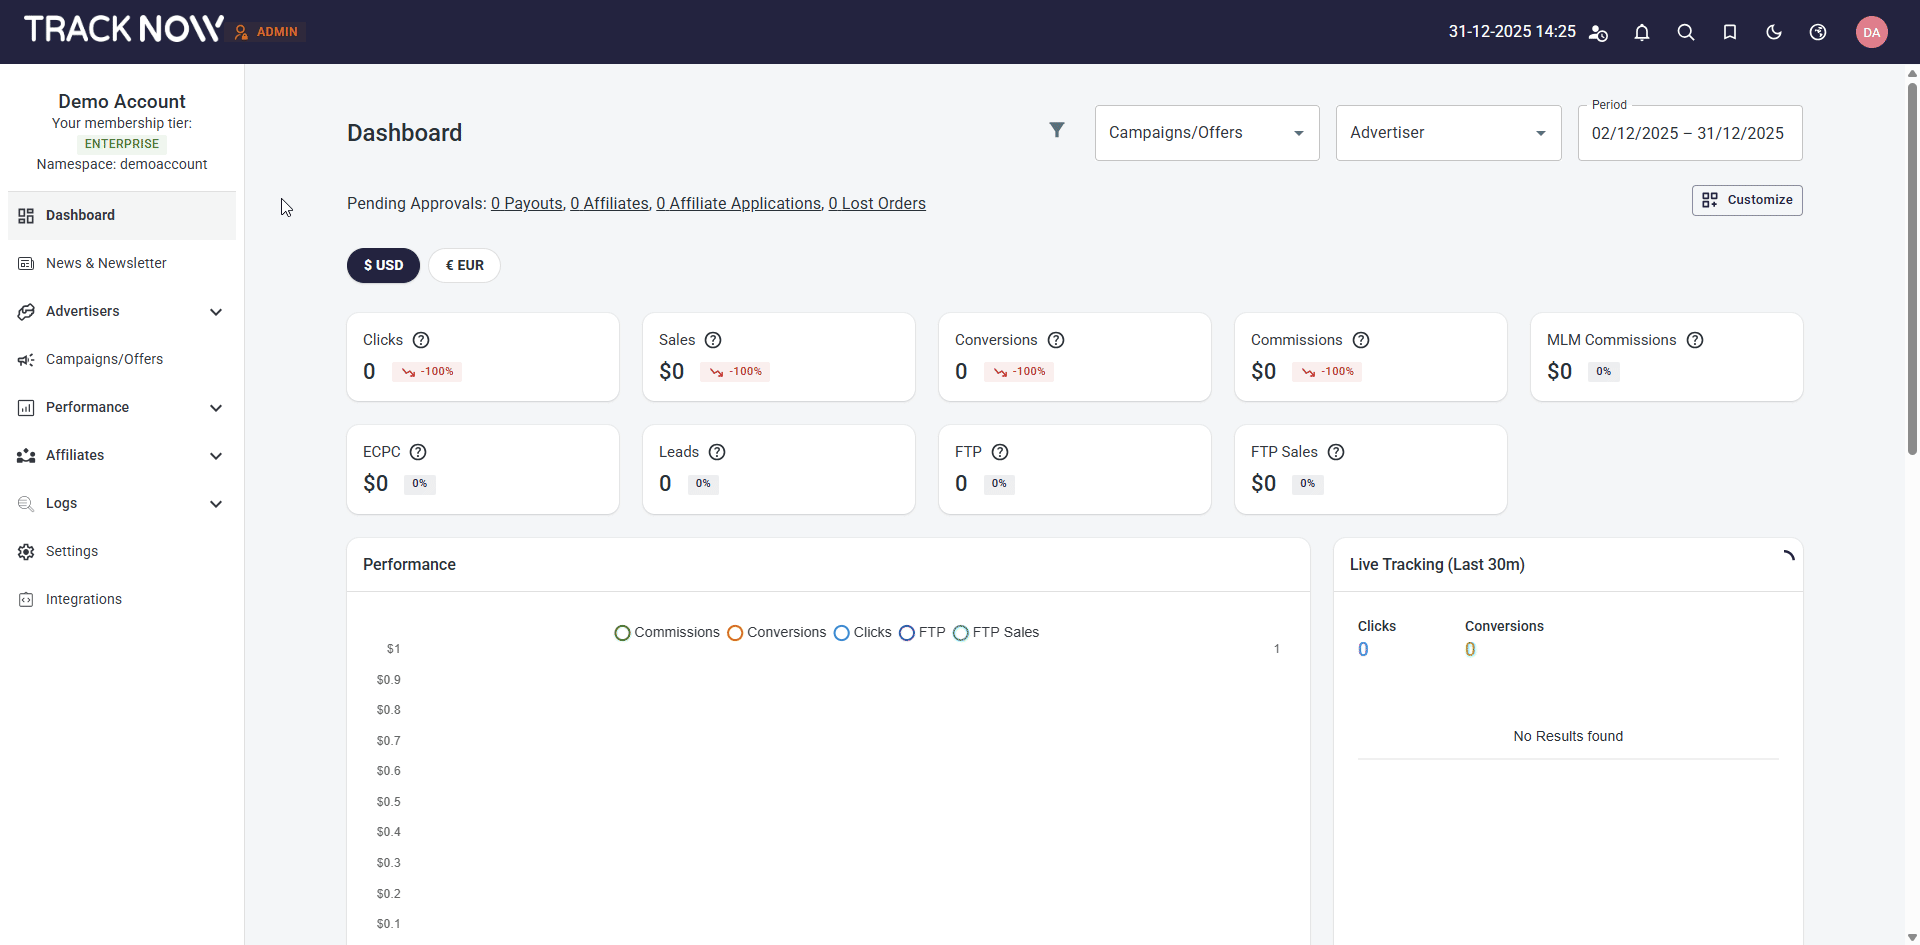Toggle Commissions series in chart legend
The image size is (1920, 945).
tap(667, 632)
